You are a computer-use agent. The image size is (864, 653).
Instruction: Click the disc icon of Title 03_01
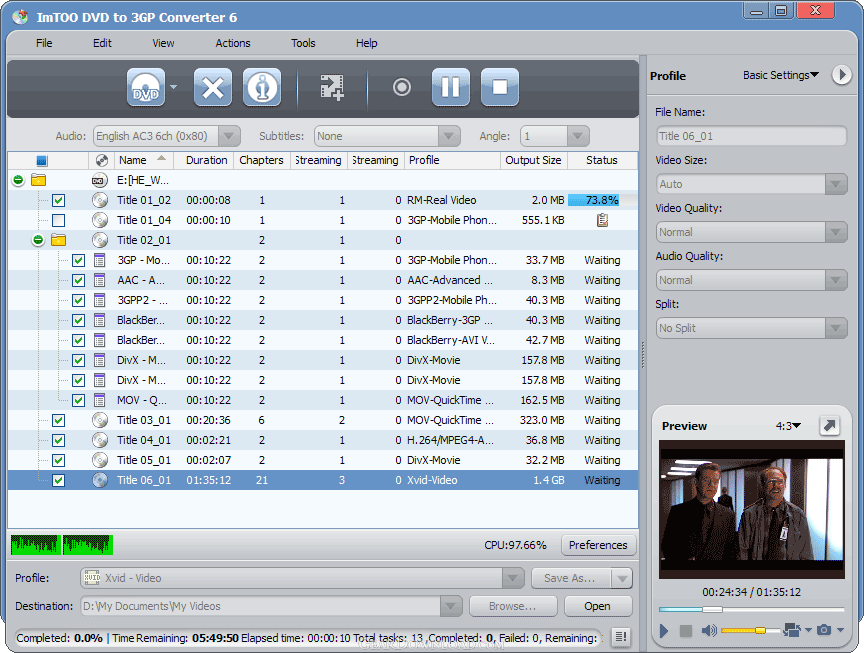click(x=100, y=420)
